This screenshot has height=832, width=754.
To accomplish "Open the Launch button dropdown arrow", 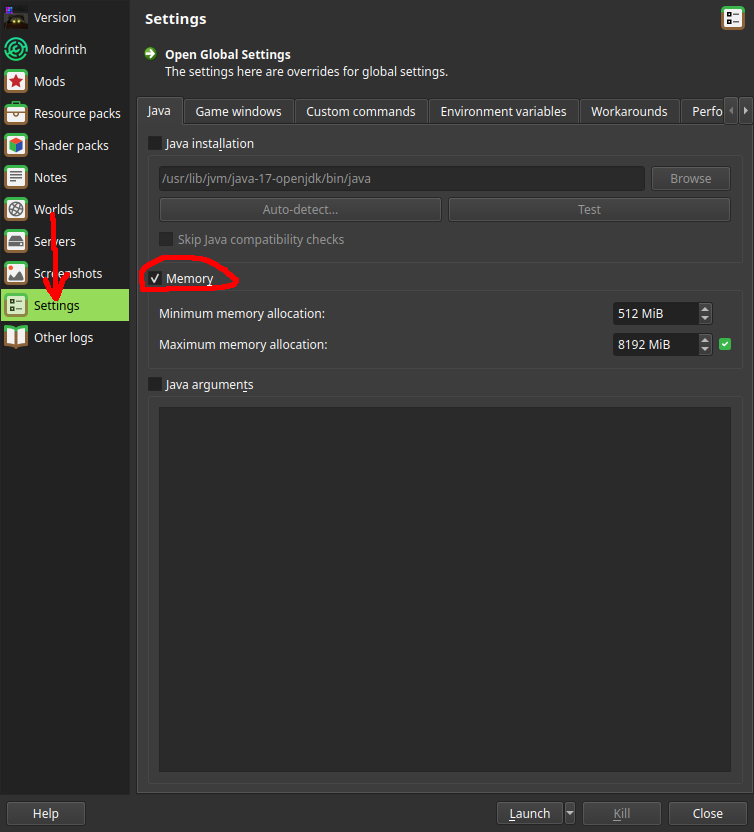I will click(x=570, y=813).
